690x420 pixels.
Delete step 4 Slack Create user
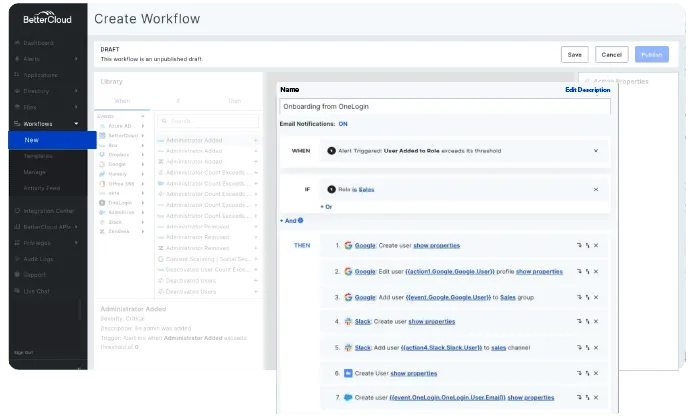pyautogui.click(x=596, y=321)
